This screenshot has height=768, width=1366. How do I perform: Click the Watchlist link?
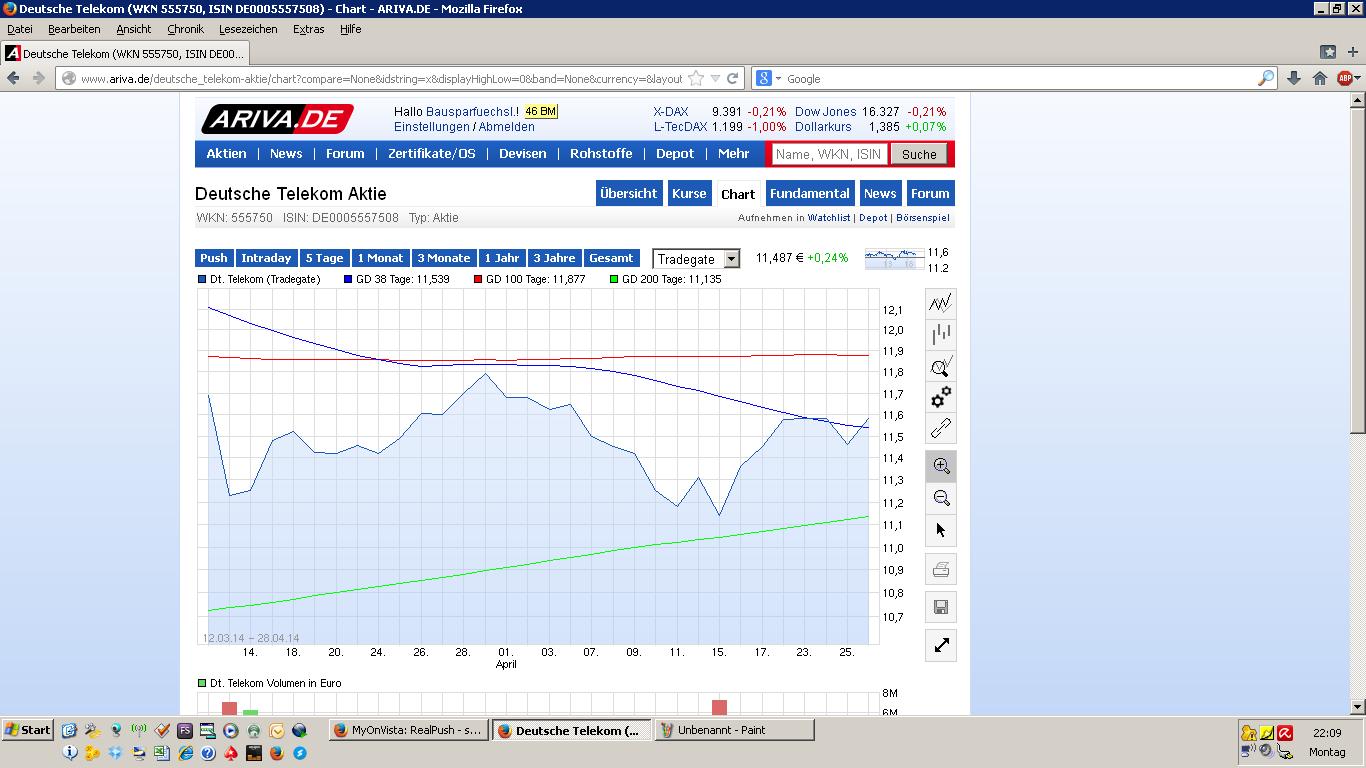829,218
